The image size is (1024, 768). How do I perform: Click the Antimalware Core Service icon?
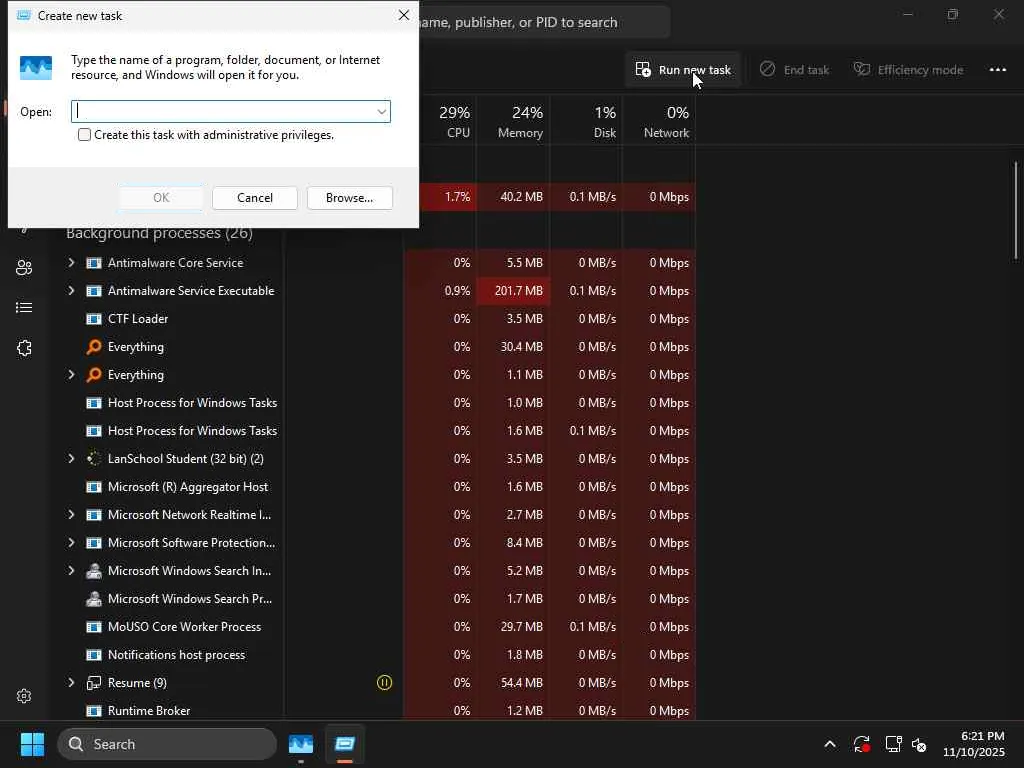(94, 263)
